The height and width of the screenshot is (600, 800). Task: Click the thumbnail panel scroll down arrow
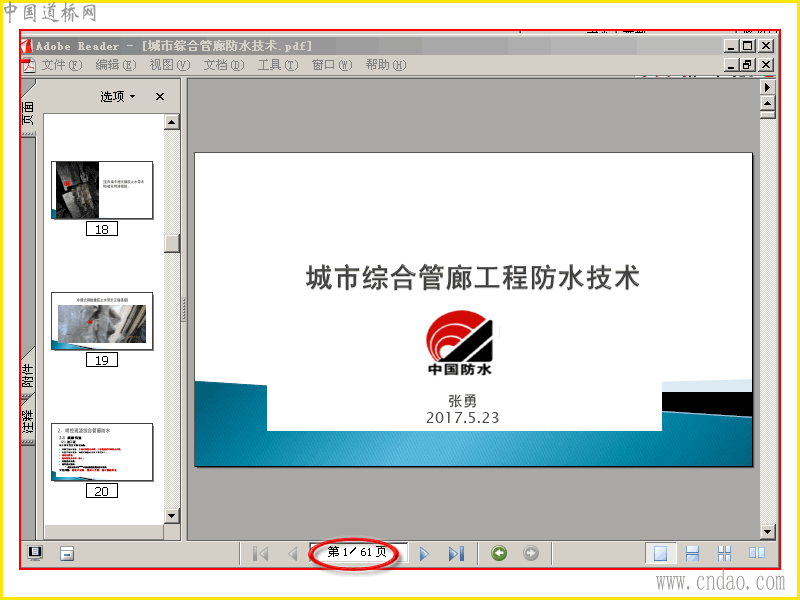point(171,516)
